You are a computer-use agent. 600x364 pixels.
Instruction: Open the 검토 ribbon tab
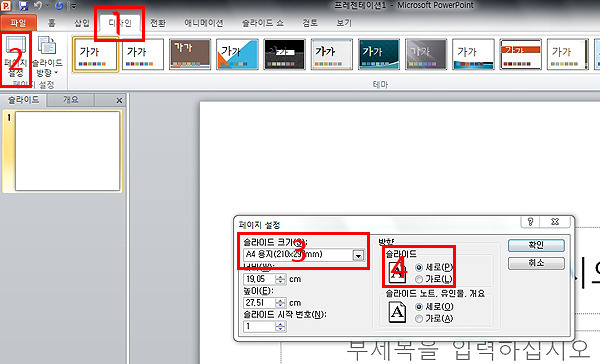pyautogui.click(x=310, y=23)
